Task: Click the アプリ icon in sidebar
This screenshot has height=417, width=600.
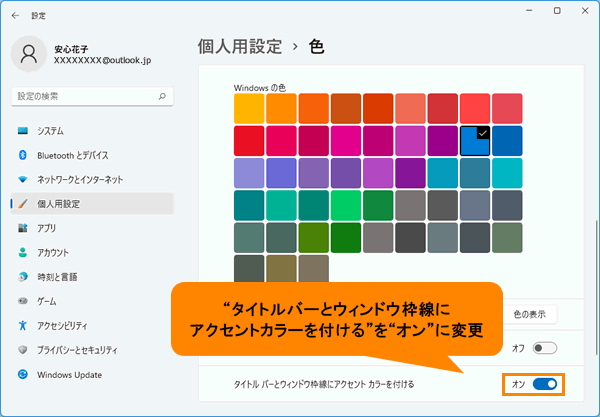Action: click(22, 228)
